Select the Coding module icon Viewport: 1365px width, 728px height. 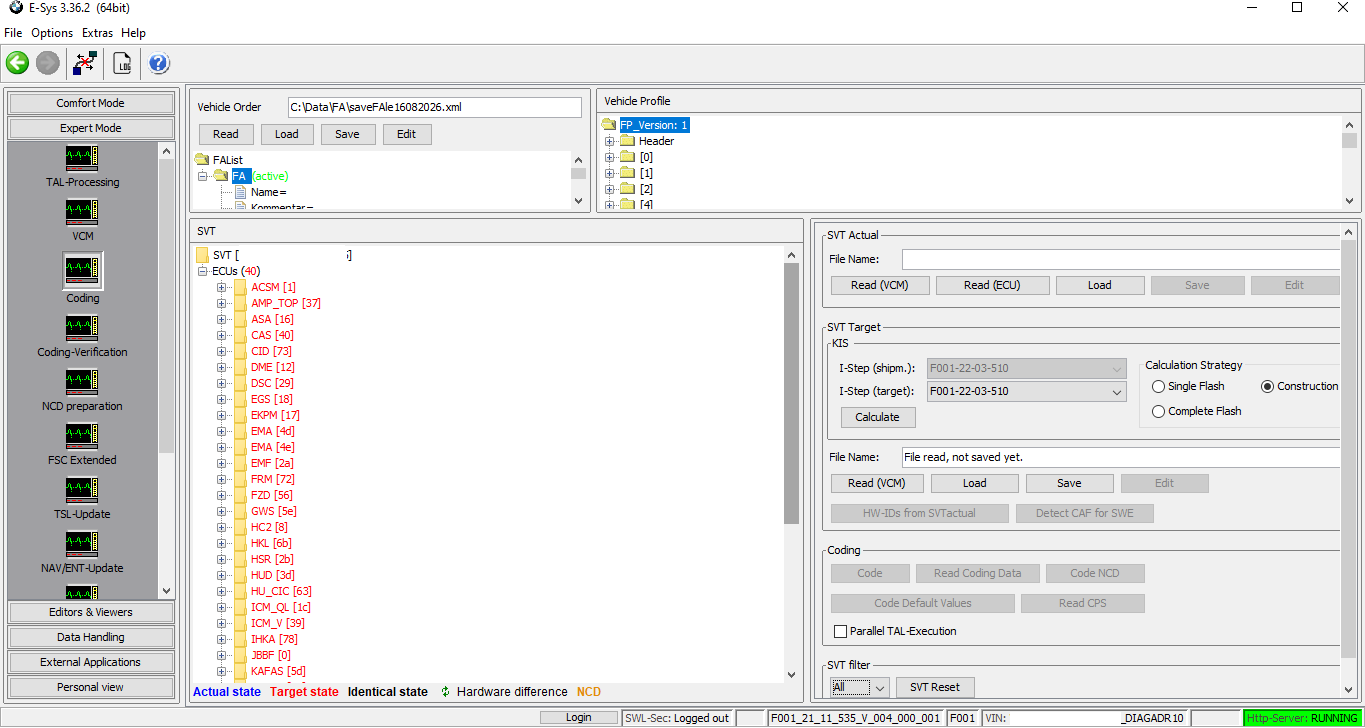point(82,270)
